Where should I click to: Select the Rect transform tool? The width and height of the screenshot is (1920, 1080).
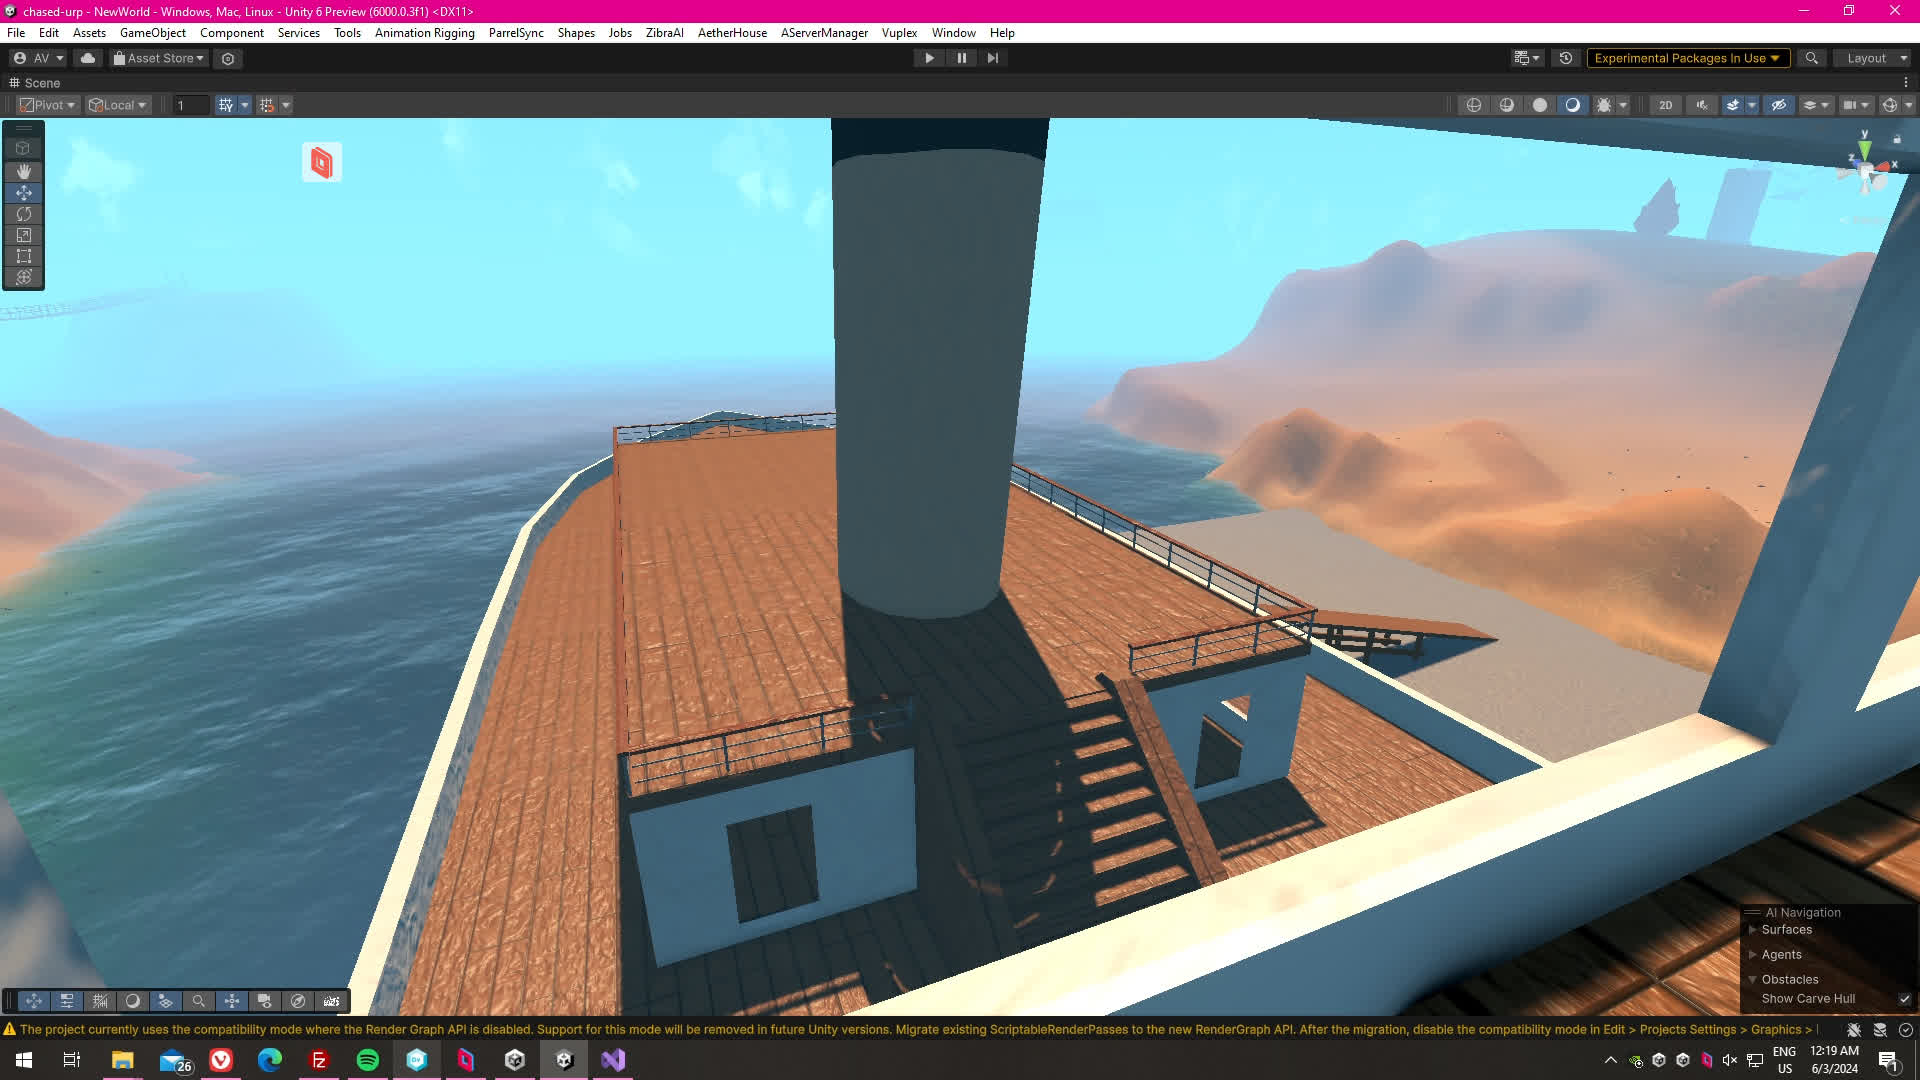24,256
